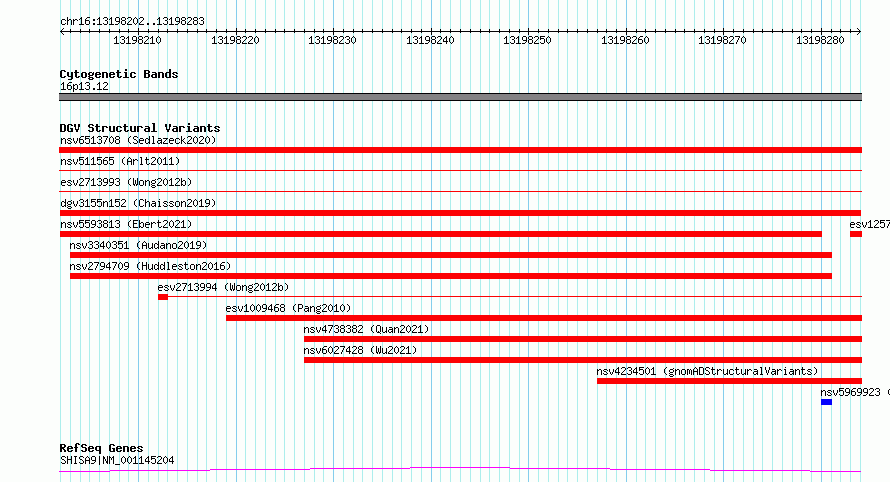Click the 16p13.12 band label
This screenshot has width=890, height=482.
tap(84, 86)
